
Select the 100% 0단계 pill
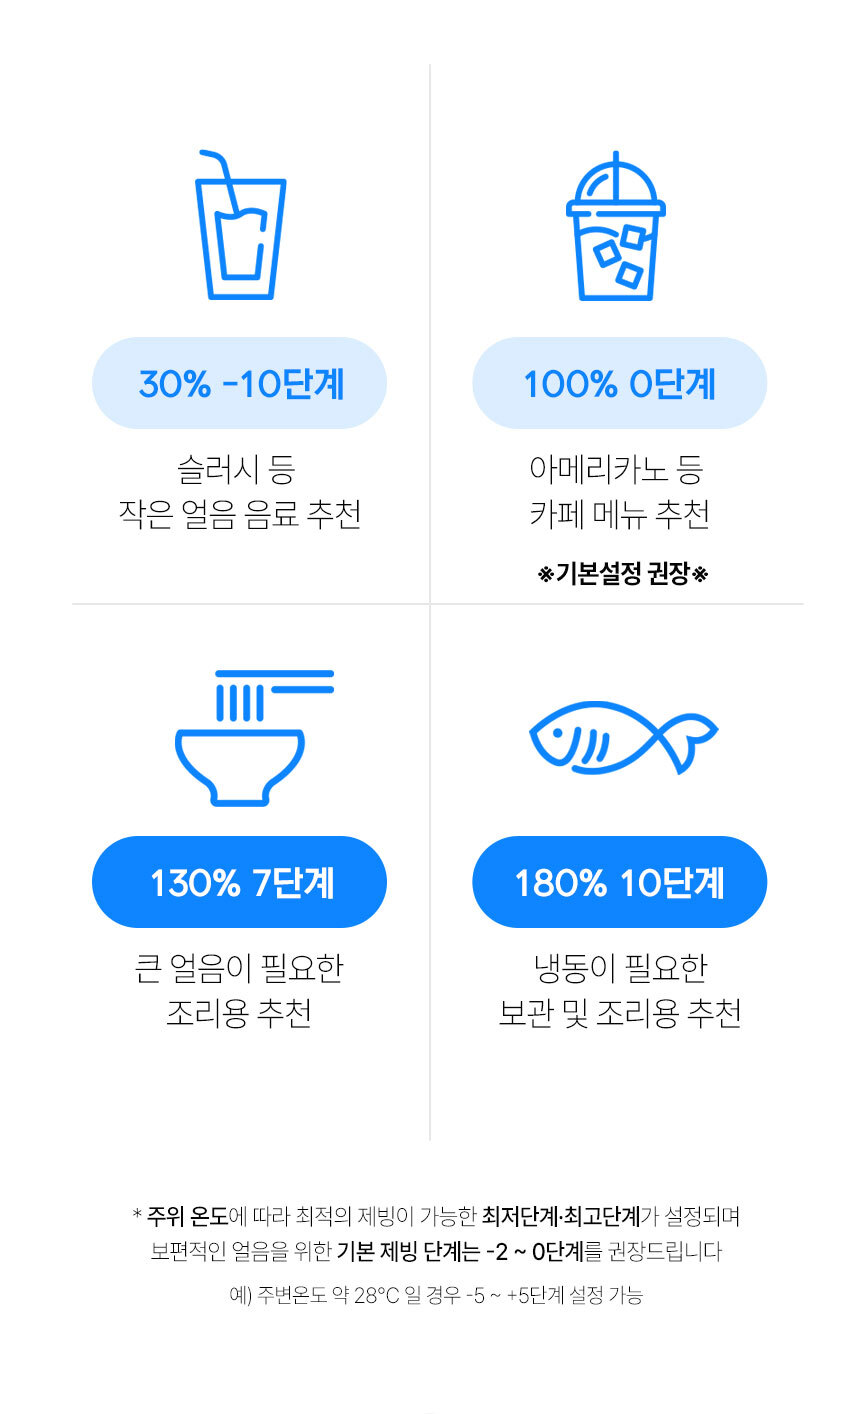click(619, 383)
